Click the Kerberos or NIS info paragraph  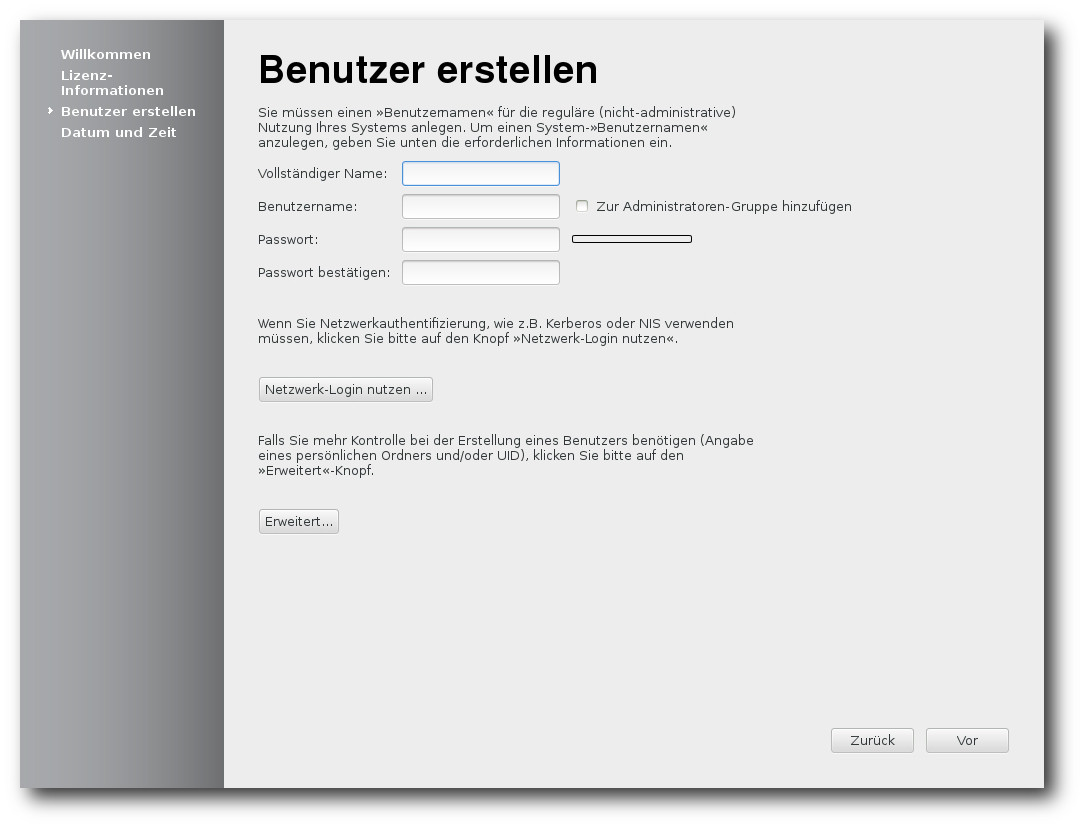coord(495,331)
